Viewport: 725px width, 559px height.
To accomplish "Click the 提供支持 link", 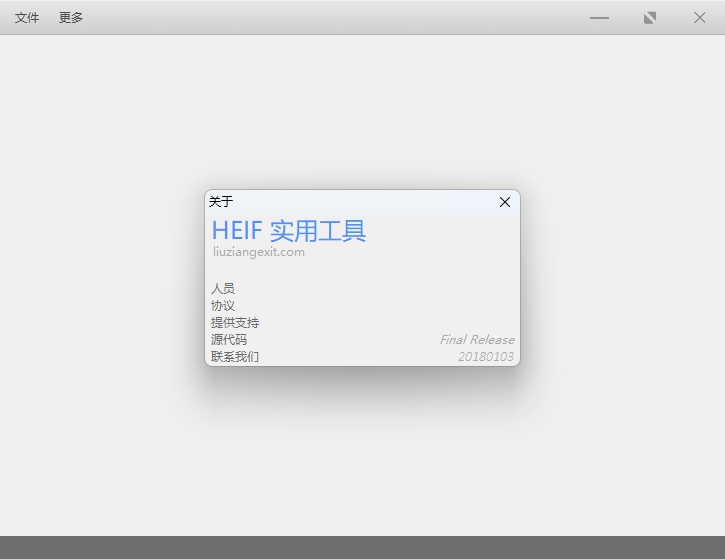I will tap(235, 323).
